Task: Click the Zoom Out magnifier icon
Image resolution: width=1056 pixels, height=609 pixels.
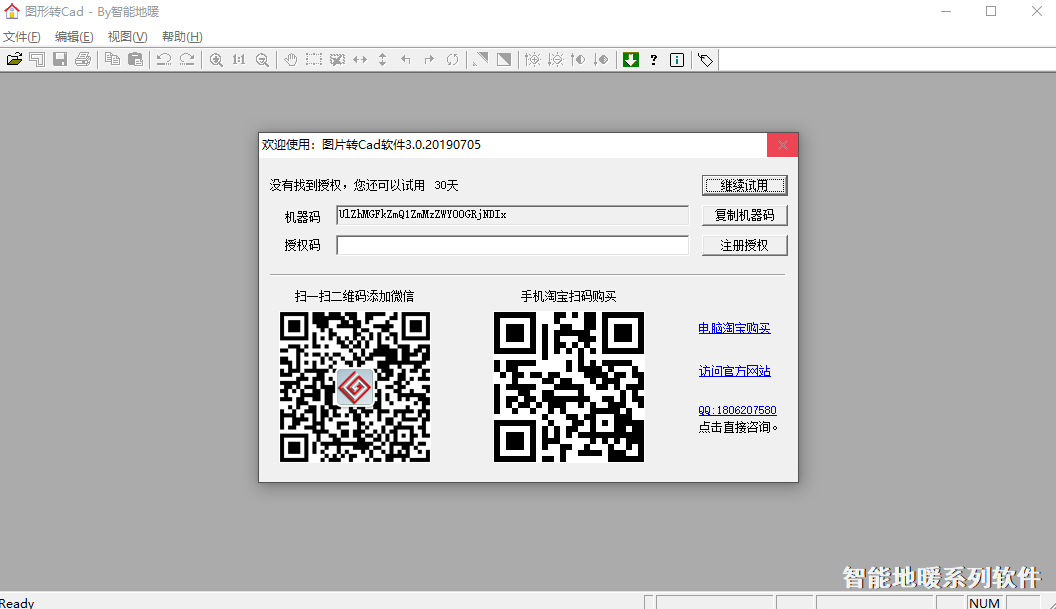Action: [x=262, y=59]
